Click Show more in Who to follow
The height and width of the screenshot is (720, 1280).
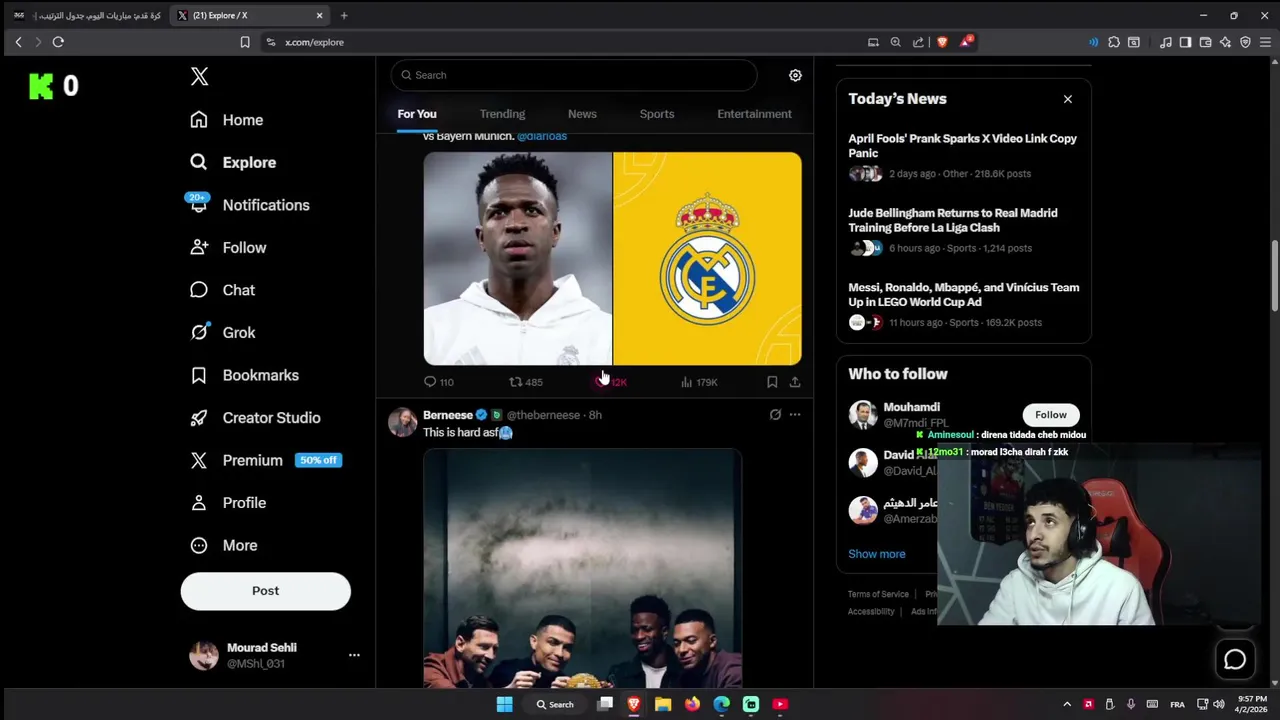(877, 554)
